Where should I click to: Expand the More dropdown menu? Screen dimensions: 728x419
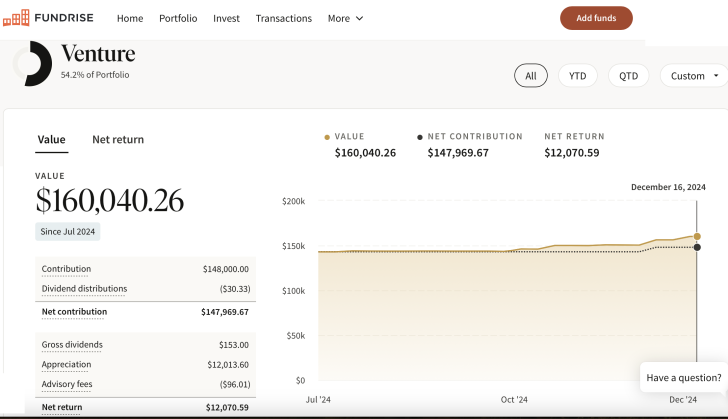(345, 19)
